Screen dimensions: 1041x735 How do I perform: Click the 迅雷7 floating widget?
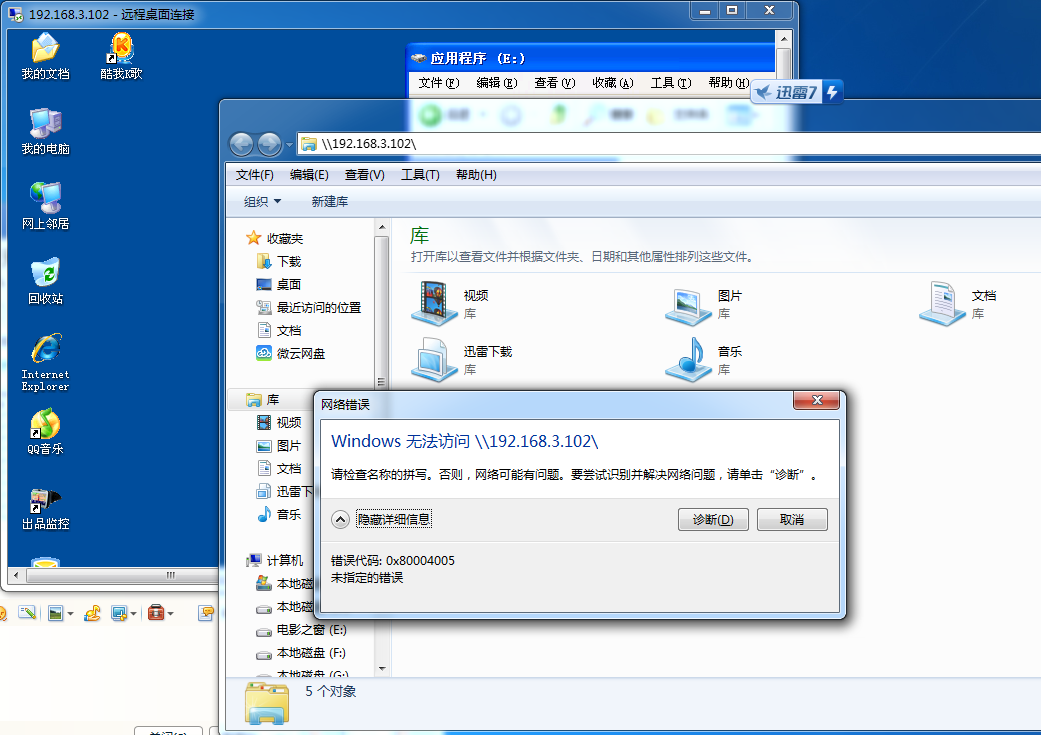797,92
